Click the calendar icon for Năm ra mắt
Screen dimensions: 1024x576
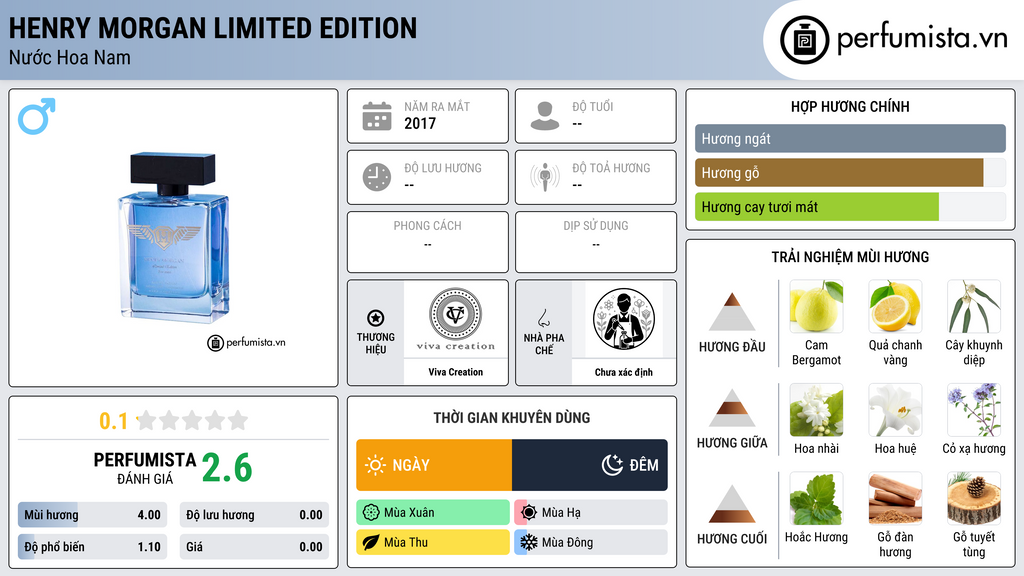tap(377, 116)
